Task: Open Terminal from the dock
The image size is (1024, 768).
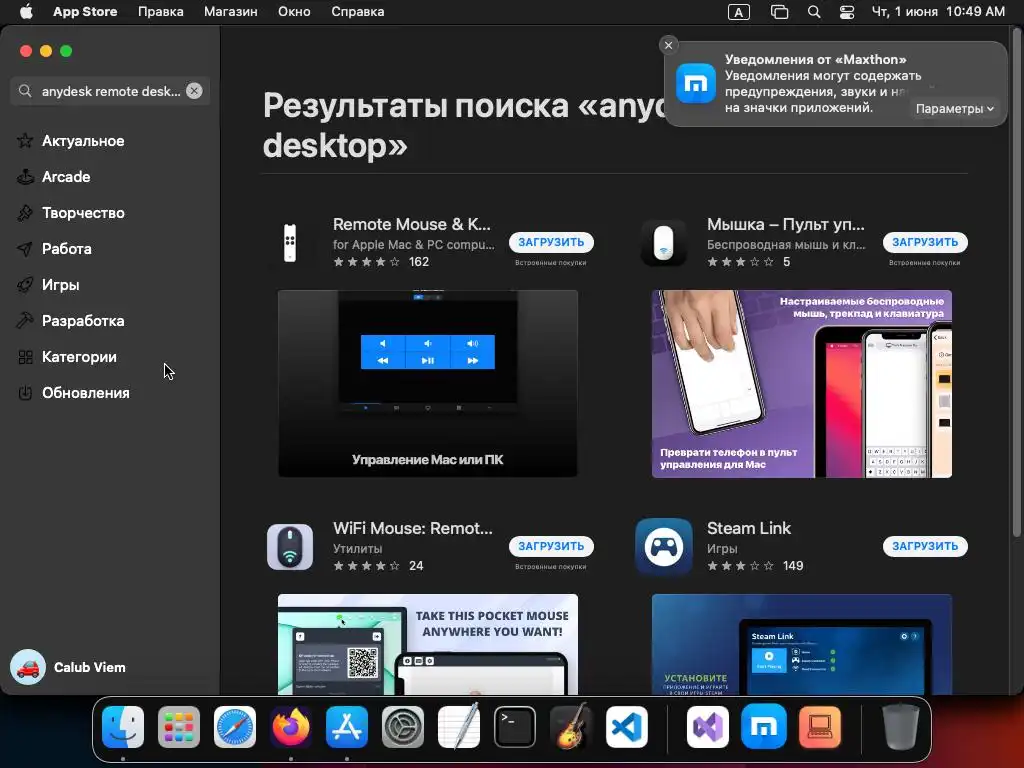Action: pos(515,727)
